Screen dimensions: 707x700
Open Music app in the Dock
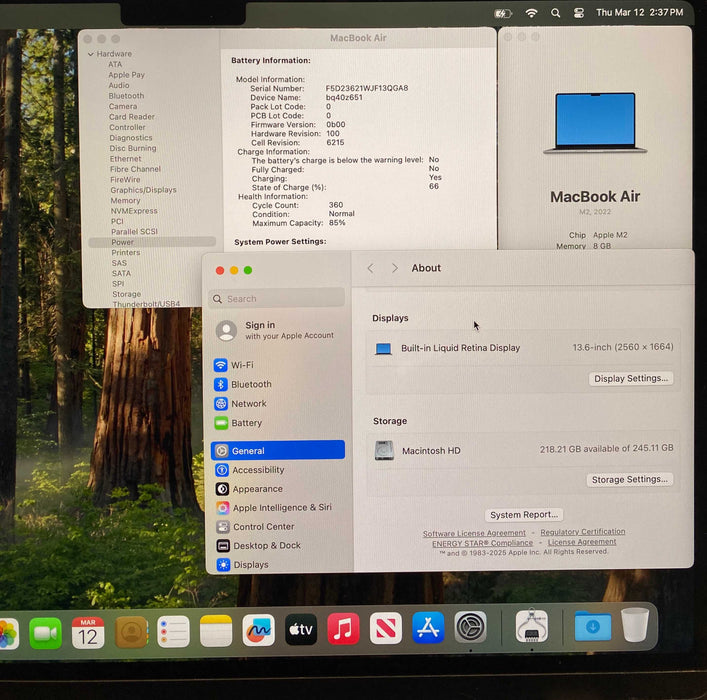[343, 628]
